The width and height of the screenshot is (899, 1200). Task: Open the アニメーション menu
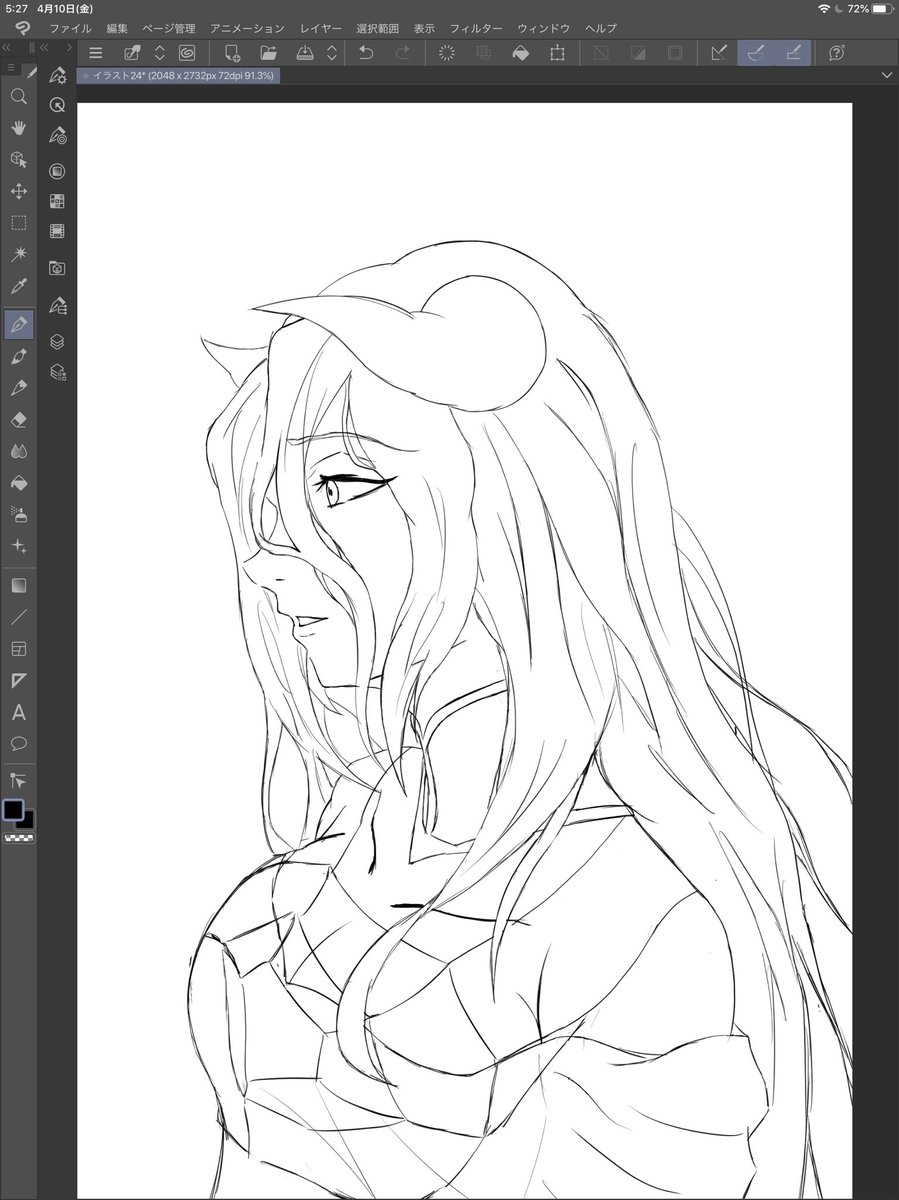246,28
